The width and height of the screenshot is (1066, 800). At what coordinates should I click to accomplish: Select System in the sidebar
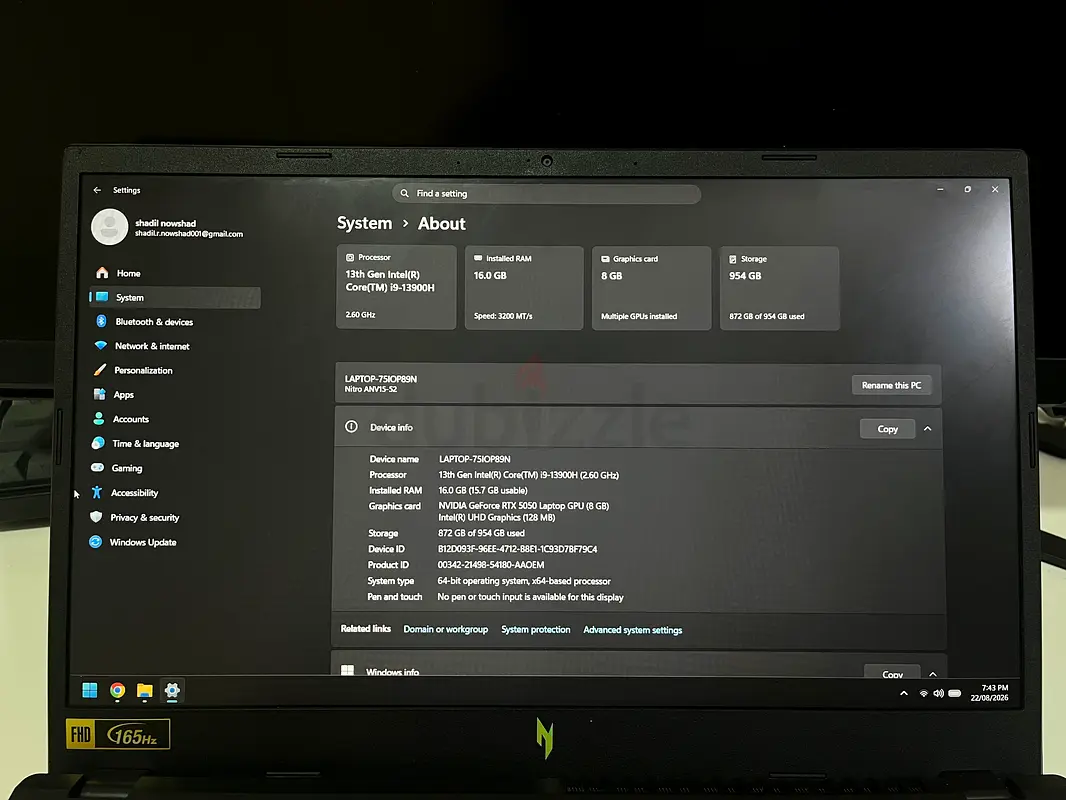coord(175,298)
